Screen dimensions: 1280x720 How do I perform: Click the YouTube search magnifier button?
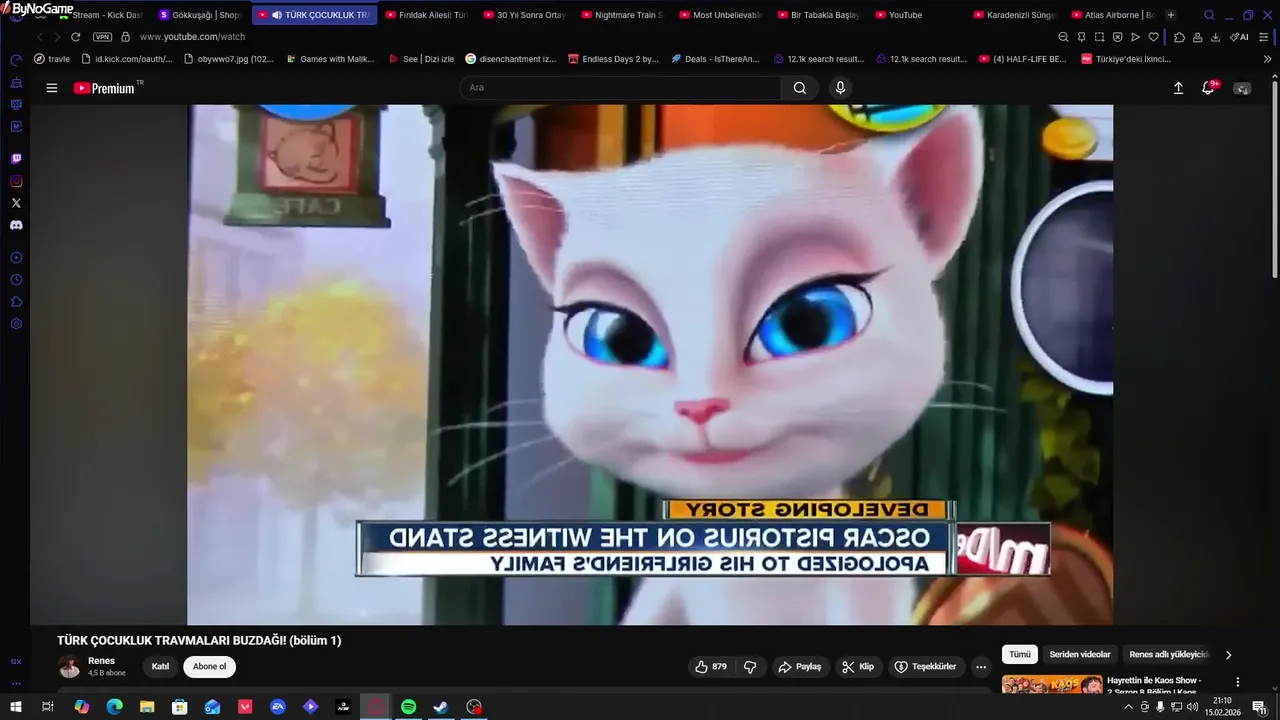[x=800, y=88]
